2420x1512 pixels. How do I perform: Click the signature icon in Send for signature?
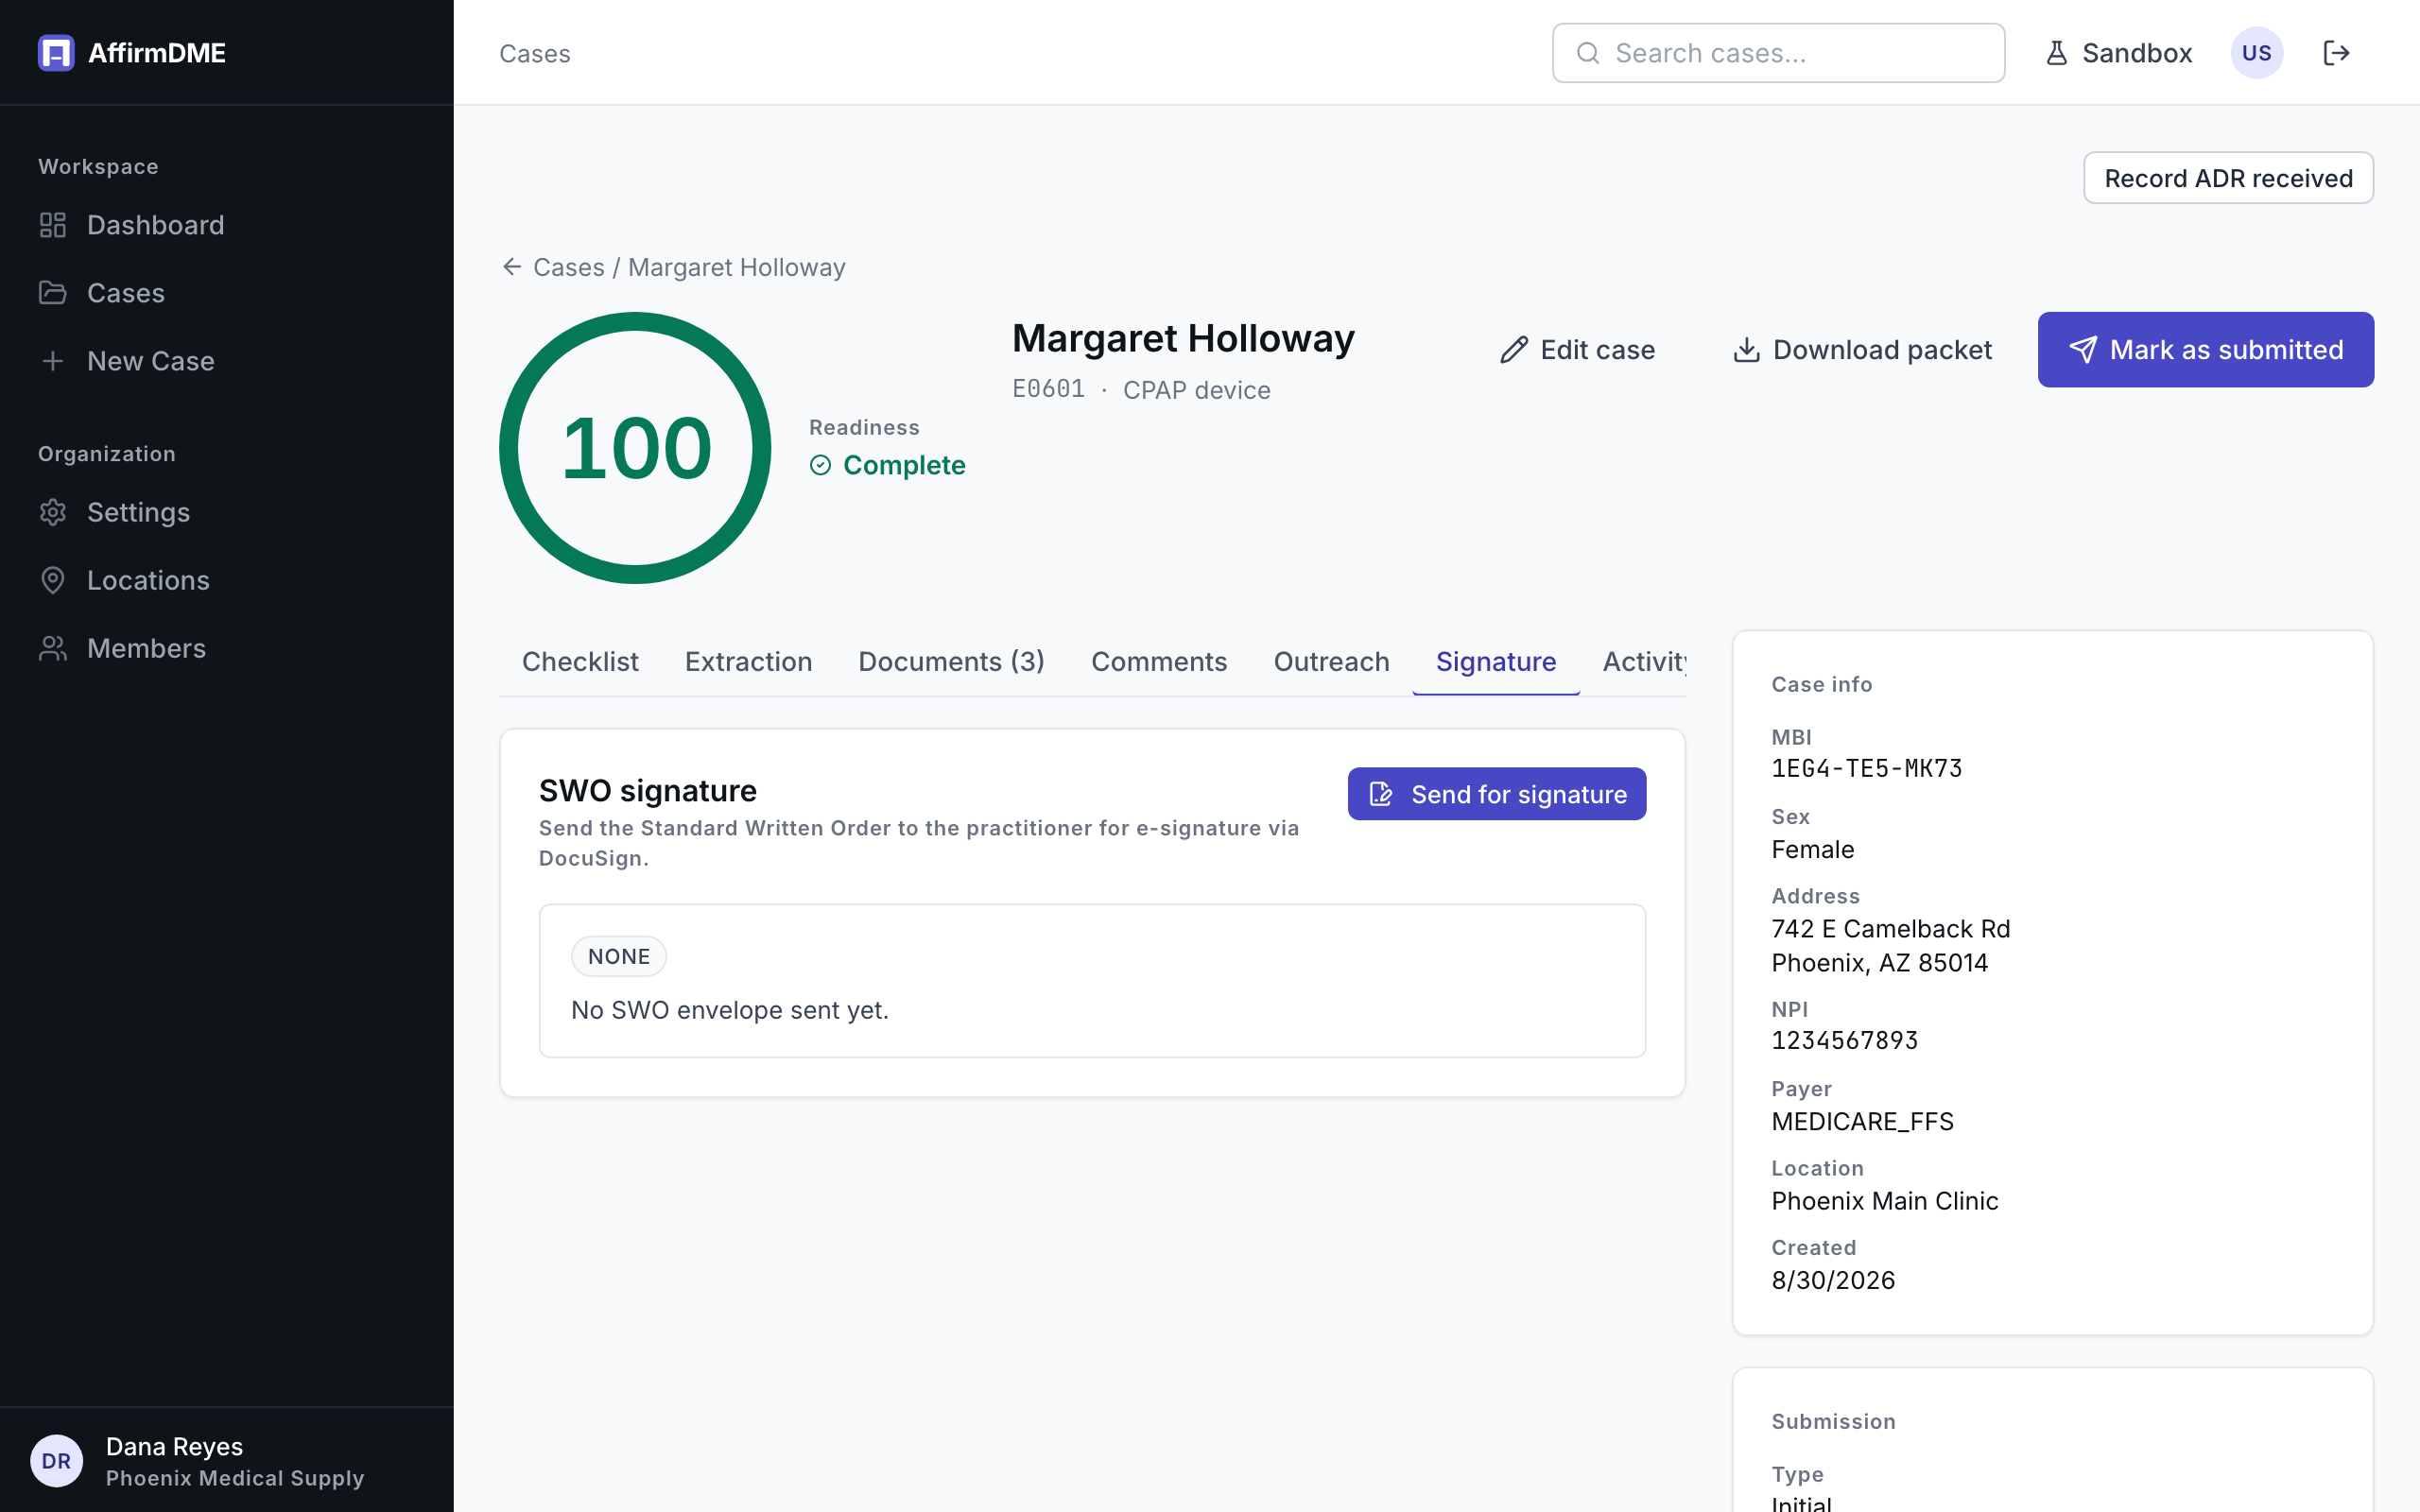pyautogui.click(x=1381, y=794)
